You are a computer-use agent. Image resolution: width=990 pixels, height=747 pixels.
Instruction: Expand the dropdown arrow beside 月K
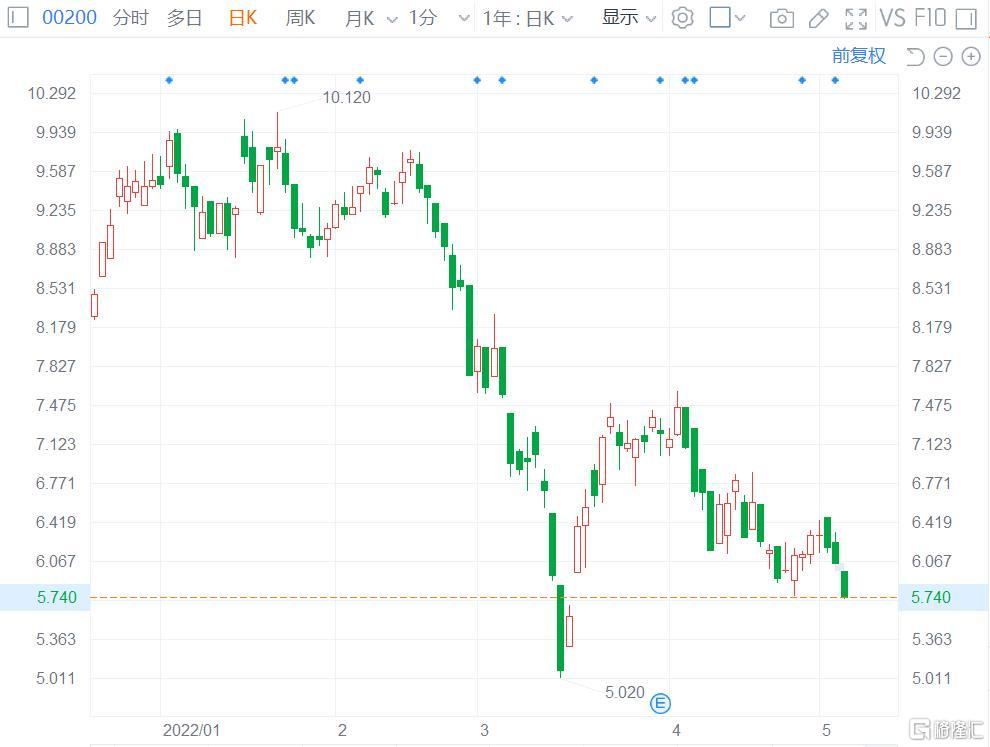click(x=392, y=20)
